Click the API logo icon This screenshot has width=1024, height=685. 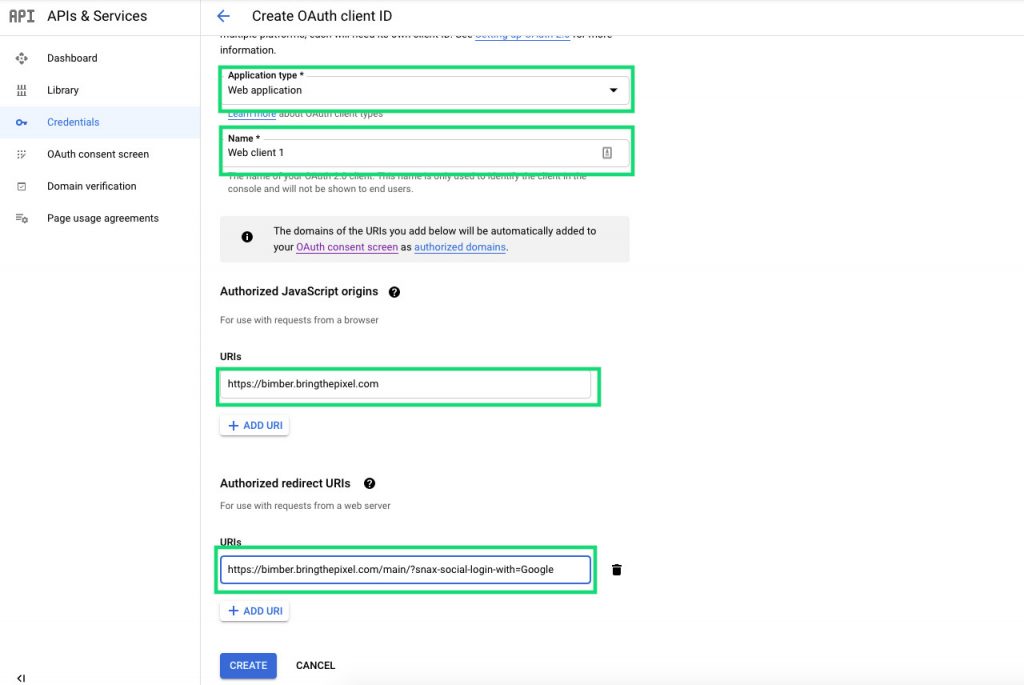pos(22,16)
